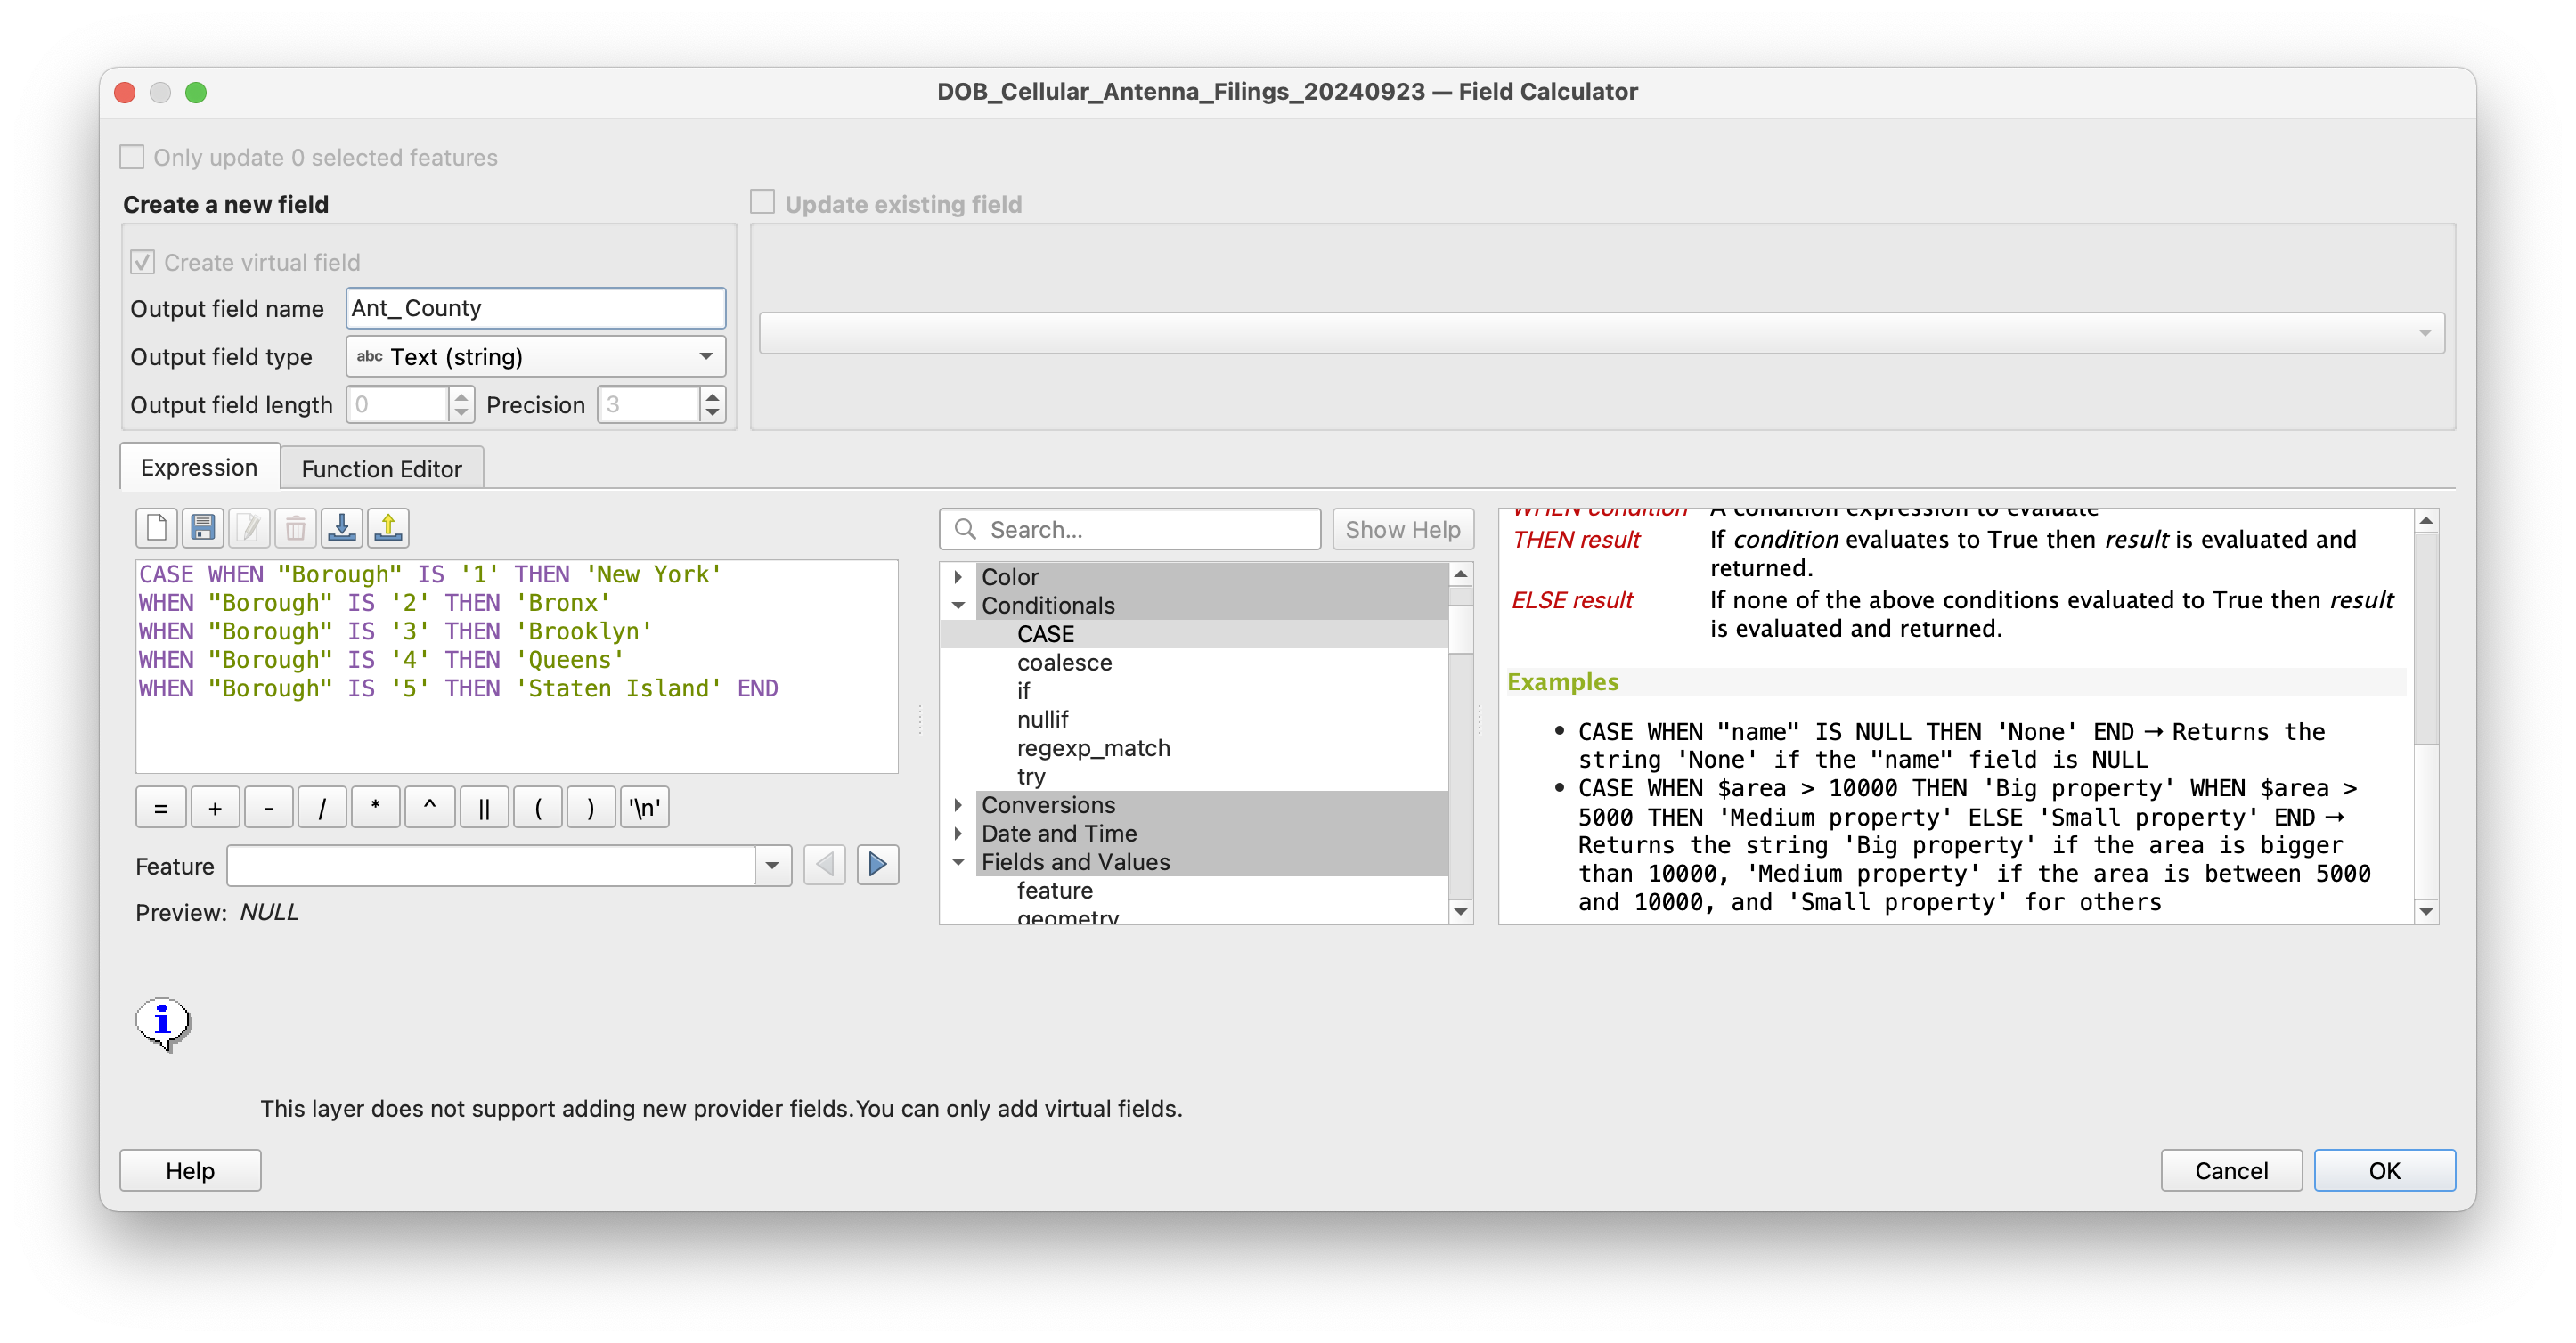Collapse the Conditionals function group
Image resolution: width=2576 pixels, height=1343 pixels.
(x=958, y=605)
